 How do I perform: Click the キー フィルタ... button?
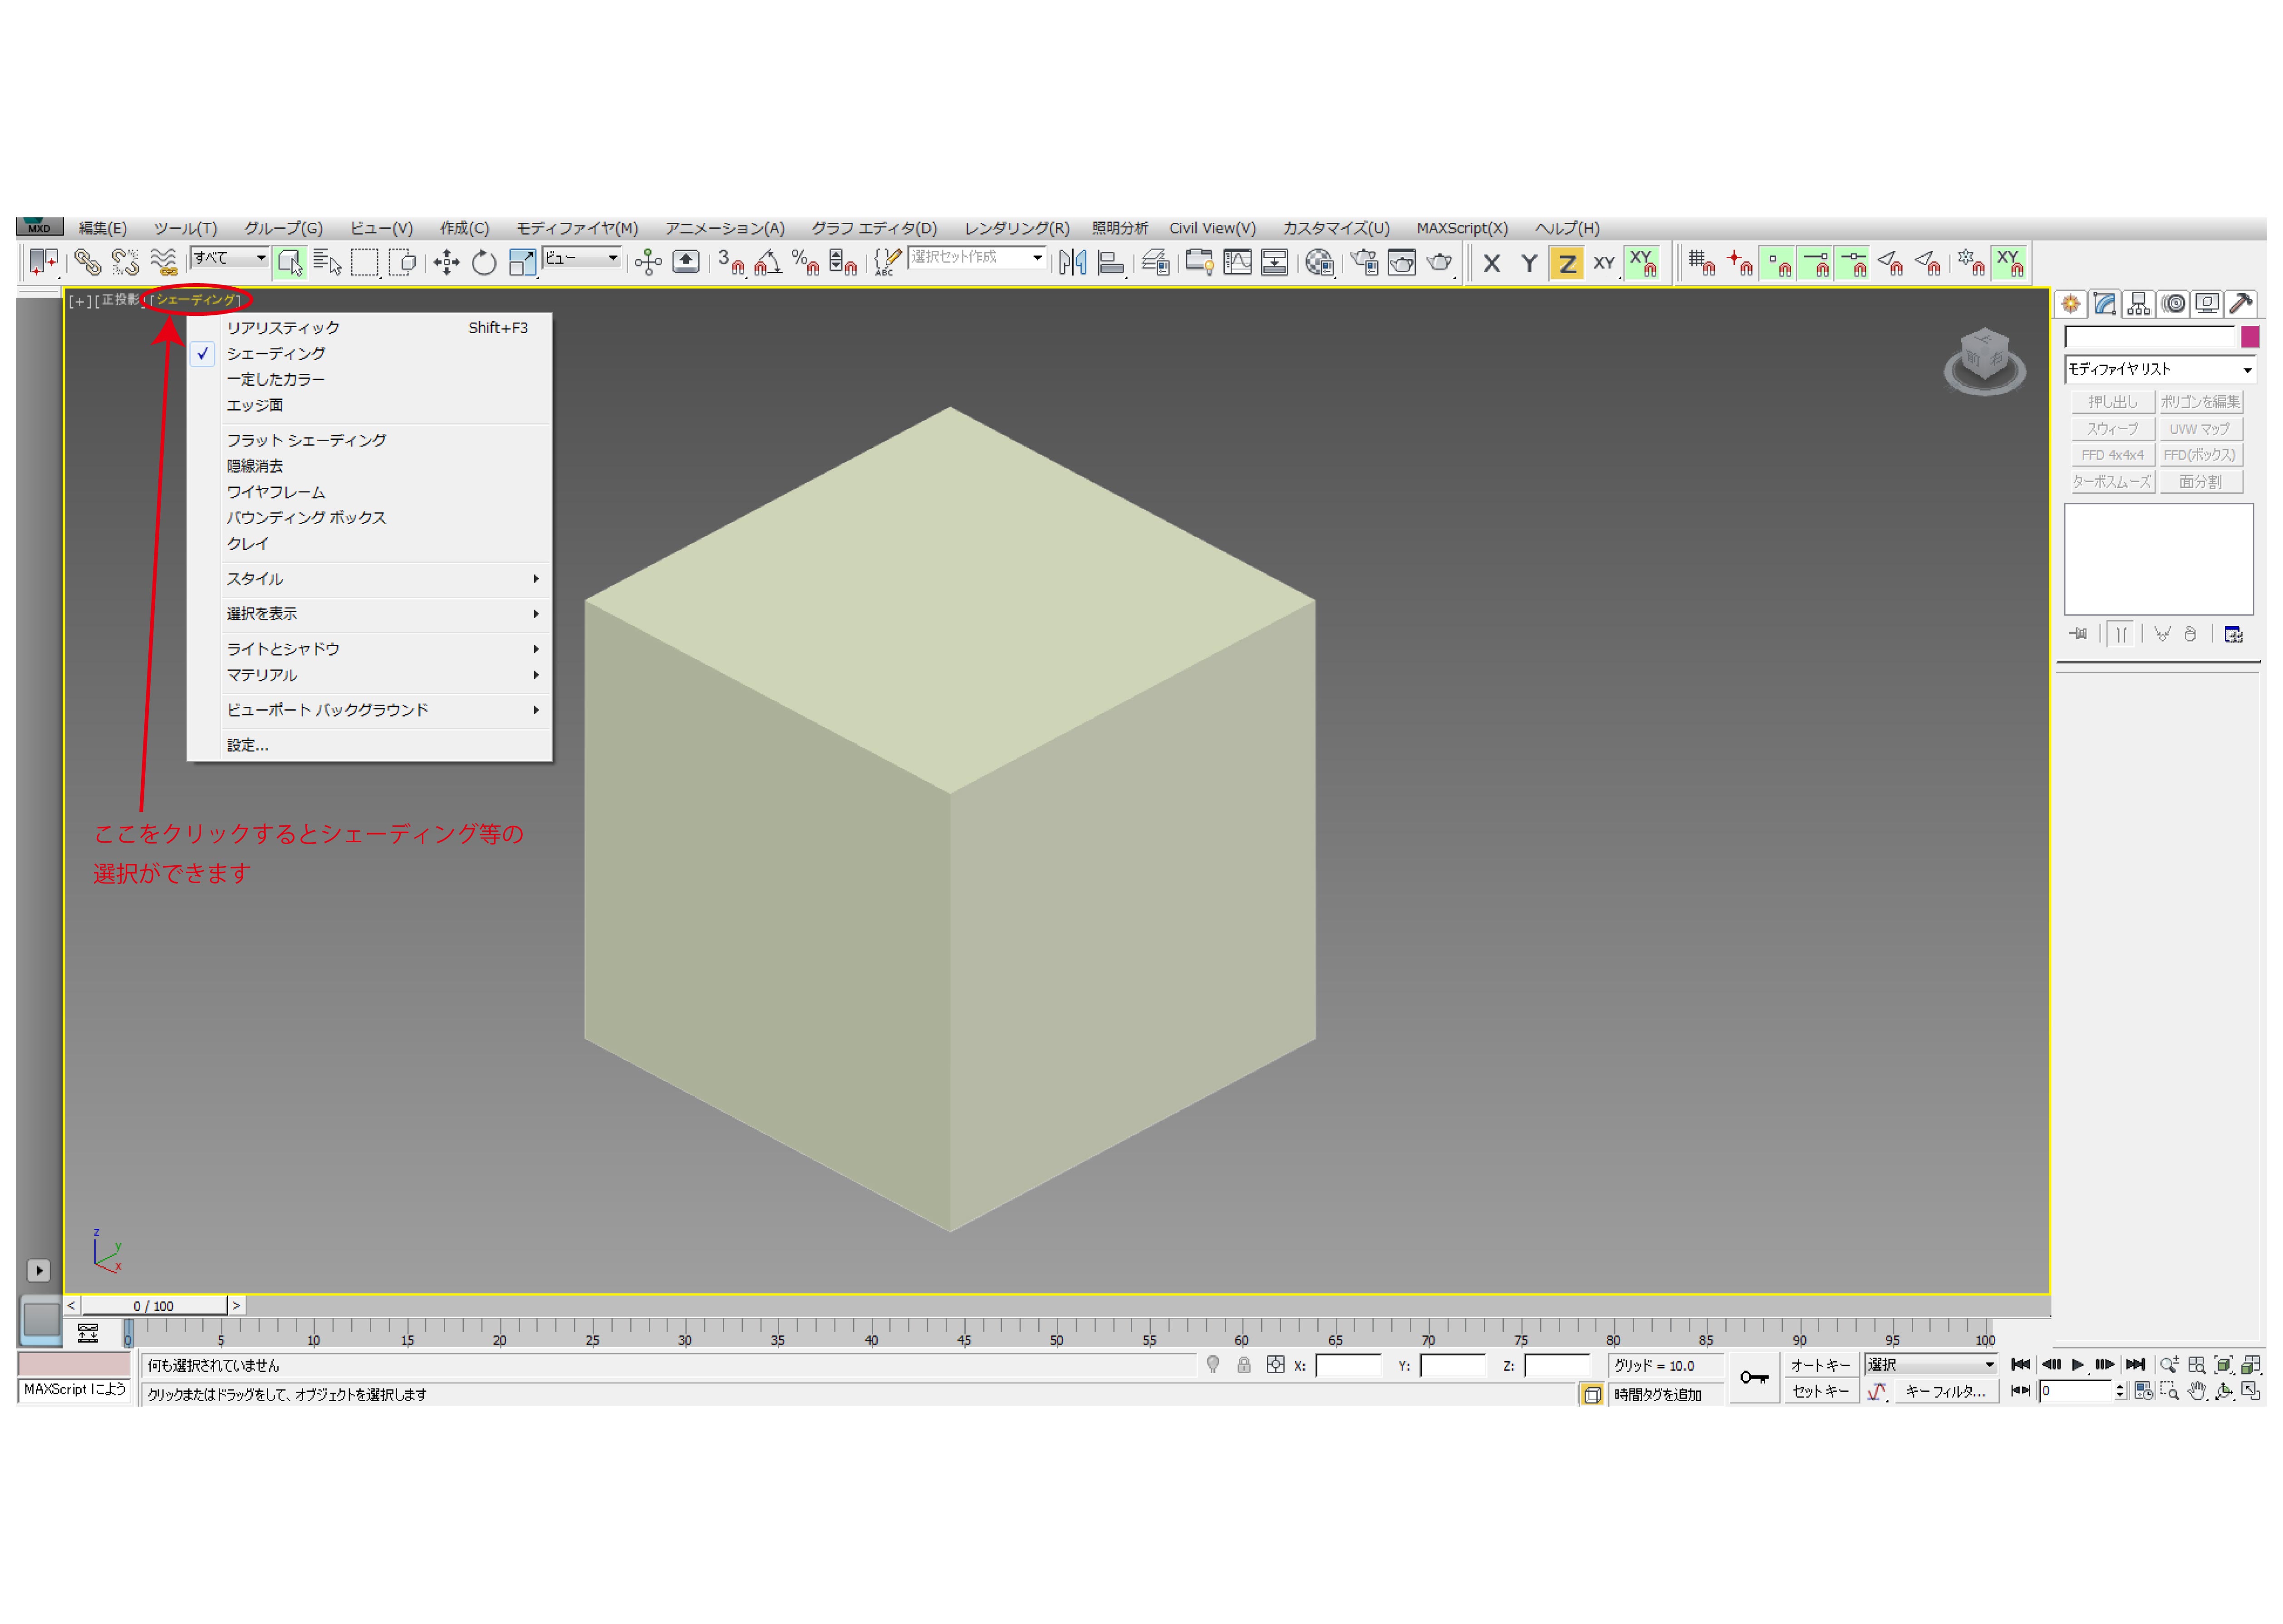pyautogui.click(x=1944, y=1391)
